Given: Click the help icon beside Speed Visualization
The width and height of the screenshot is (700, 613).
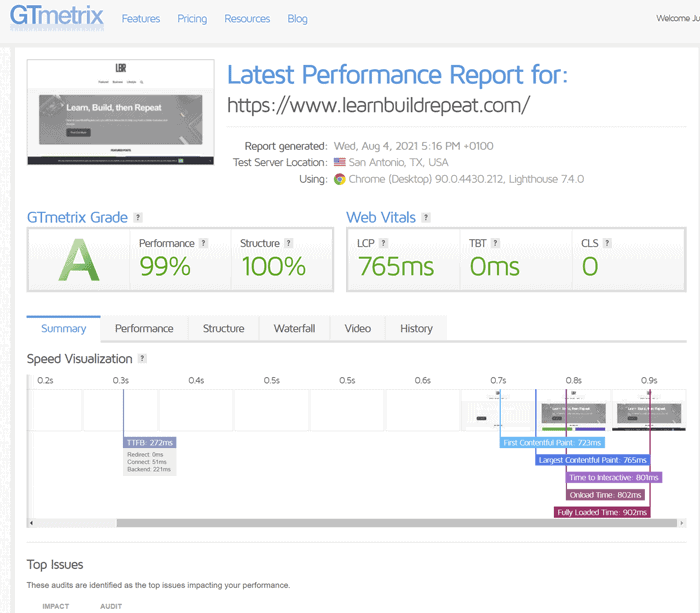Looking at the screenshot, I should click(142, 359).
